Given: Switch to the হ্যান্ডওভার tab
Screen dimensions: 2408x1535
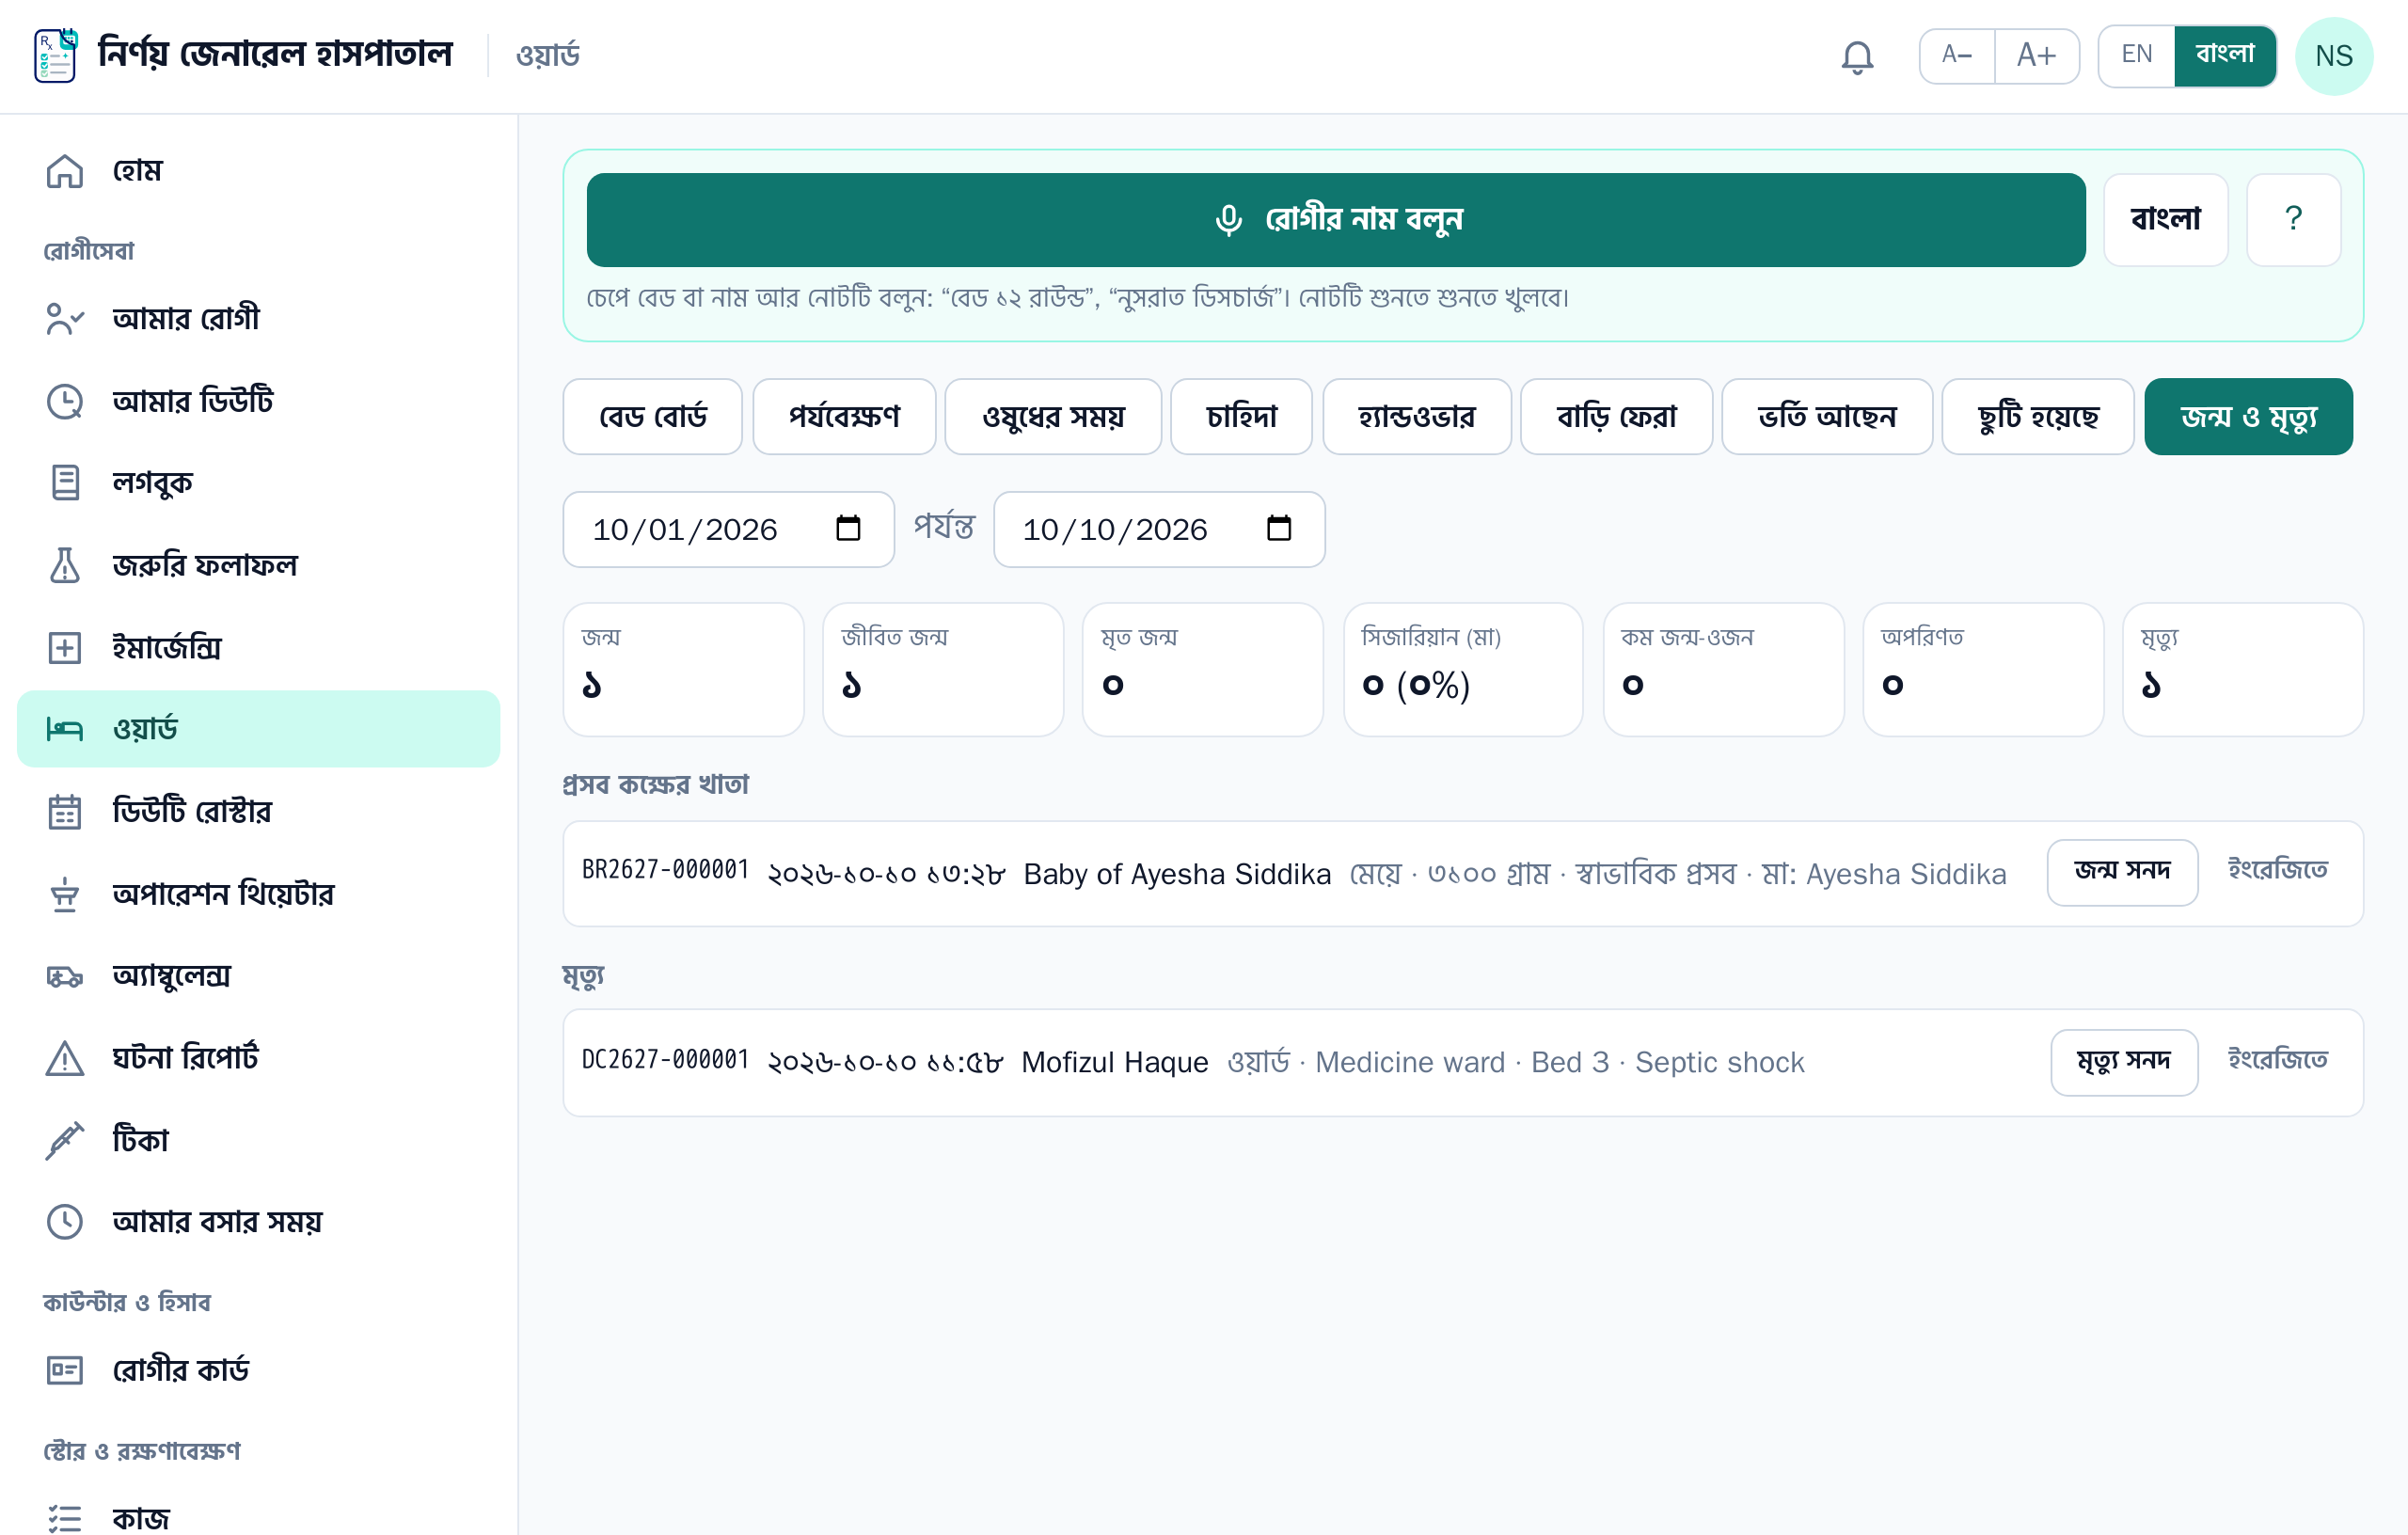Looking at the screenshot, I should click(1417, 417).
